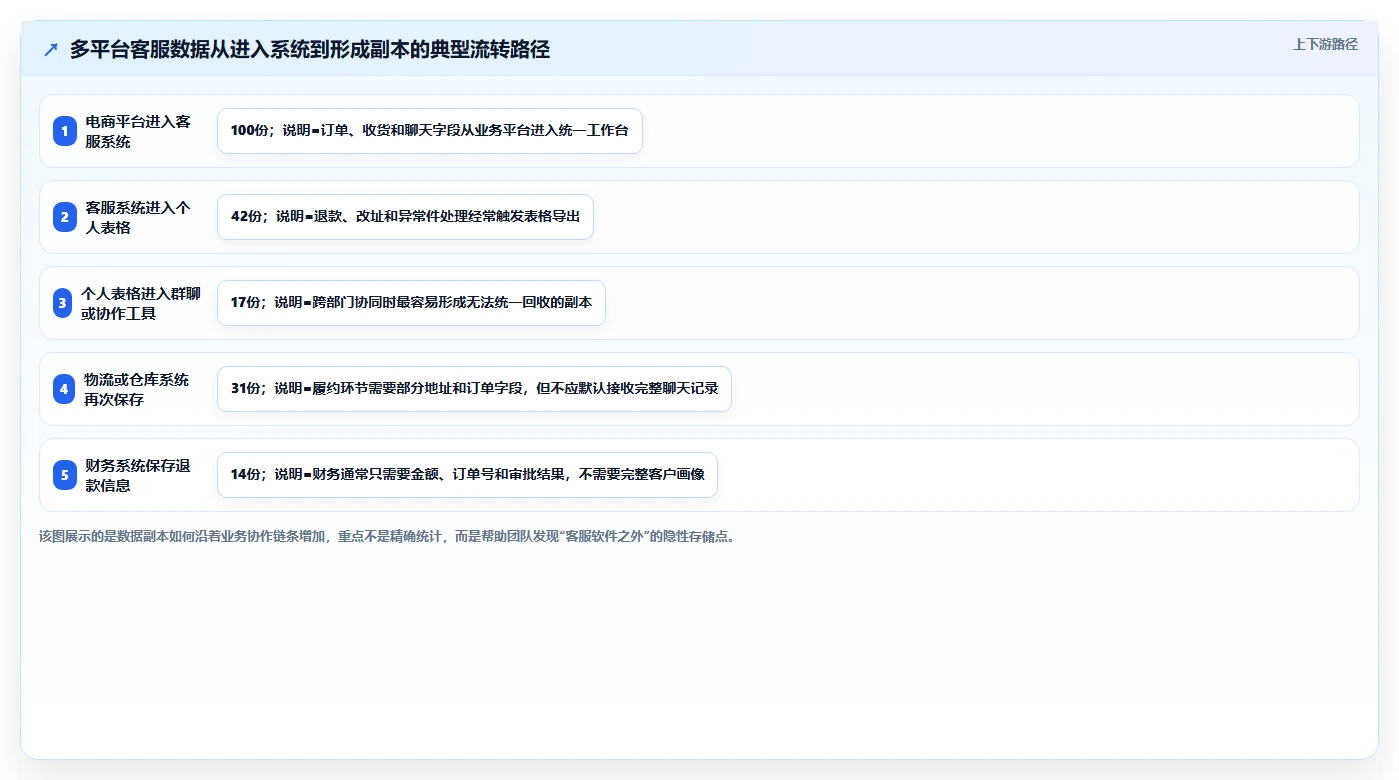Image resolution: width=1399 pixels, height=780 pixels.
Task: Open the 31份 description box
Action: (x=474, y=389)
